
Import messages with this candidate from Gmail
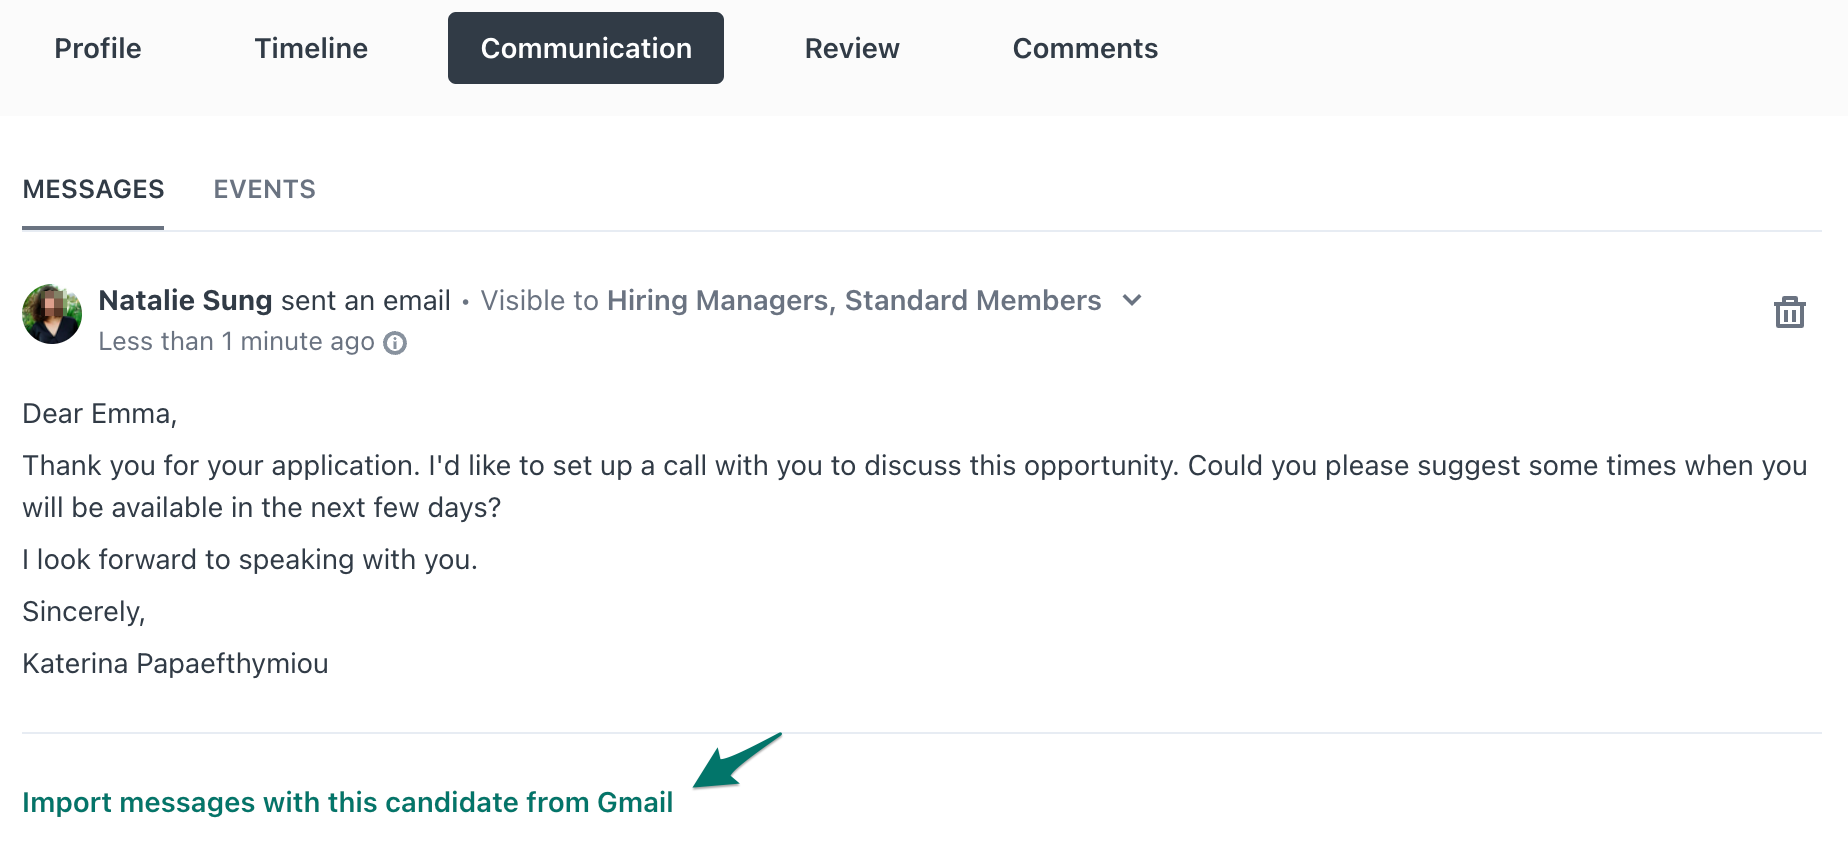pos(348,802)
